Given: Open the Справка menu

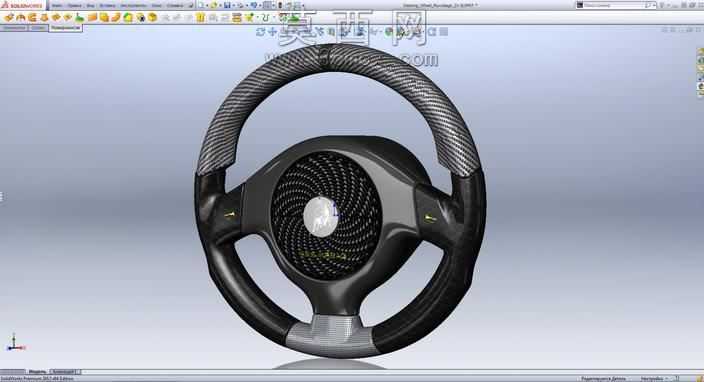Looking at the screenshot, I should click(x=175, y=5).
